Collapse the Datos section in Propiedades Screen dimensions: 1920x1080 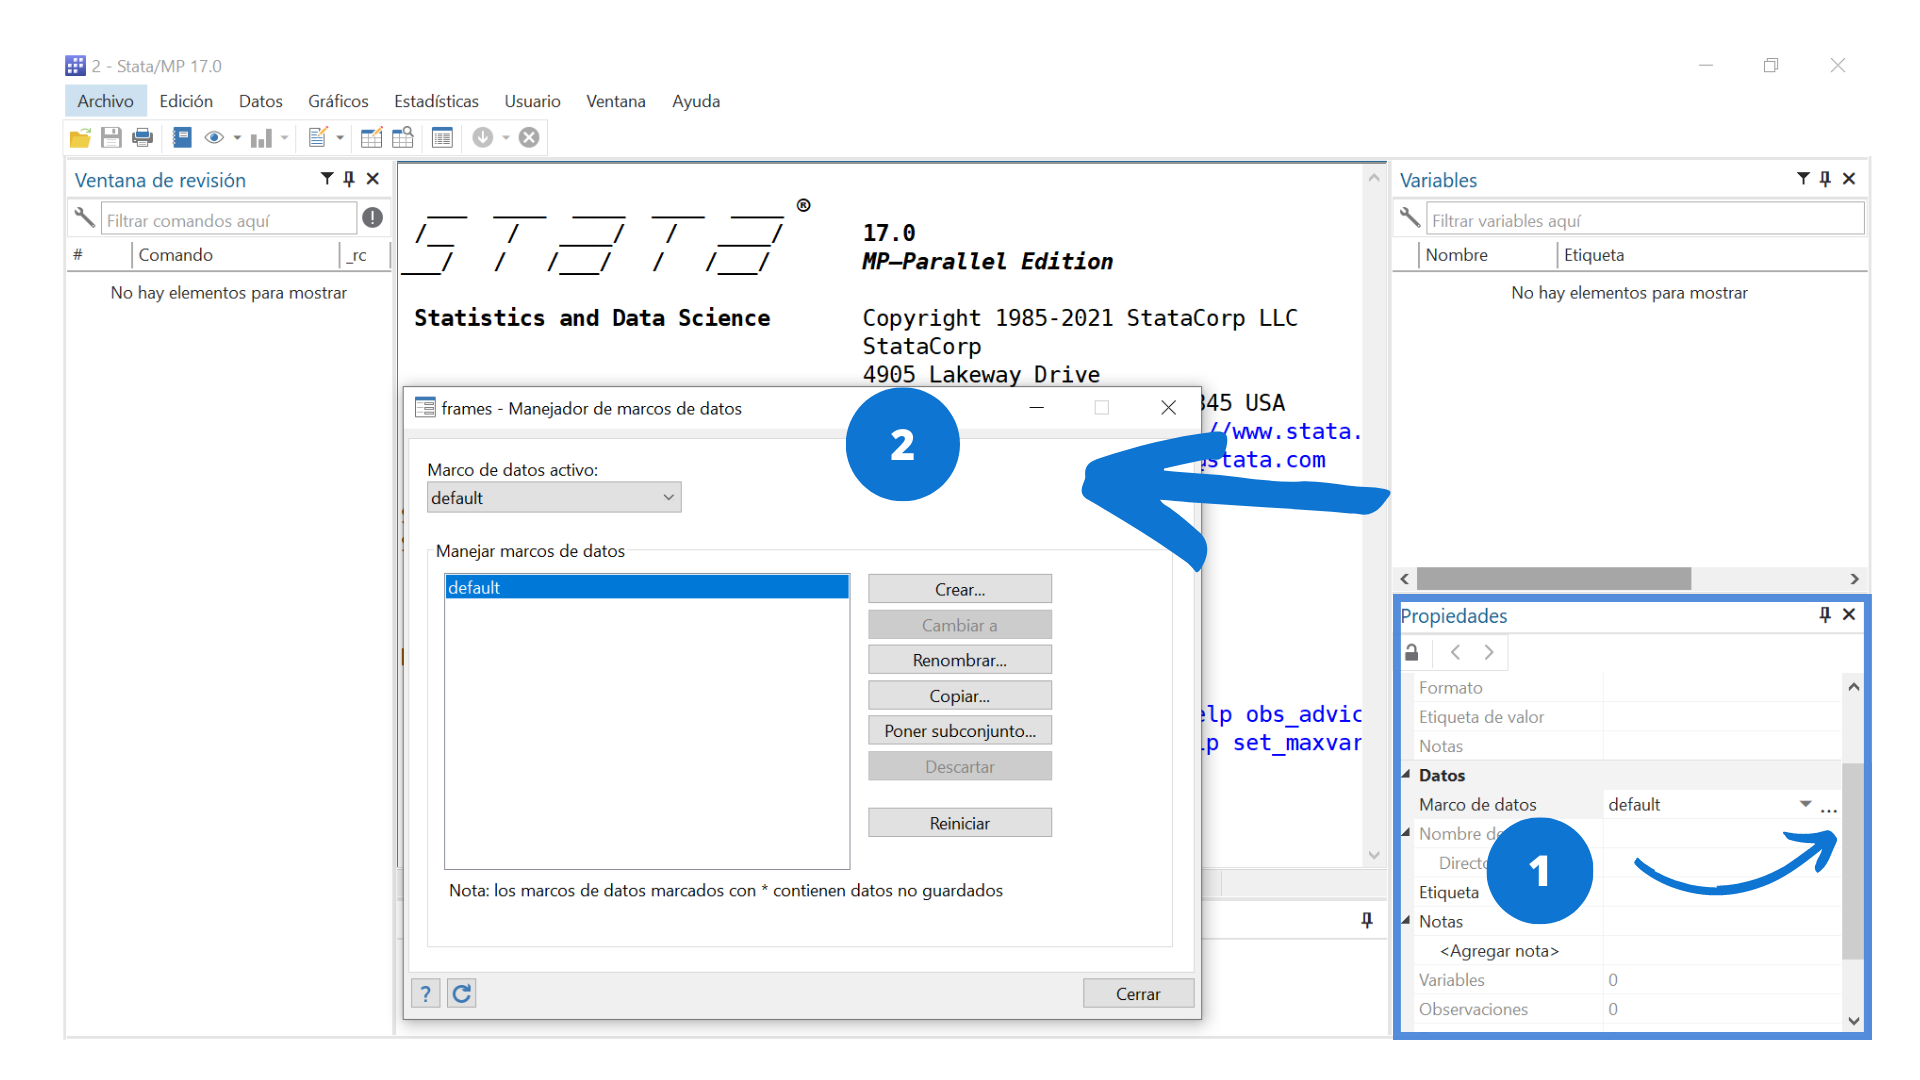pos(1406,775)
